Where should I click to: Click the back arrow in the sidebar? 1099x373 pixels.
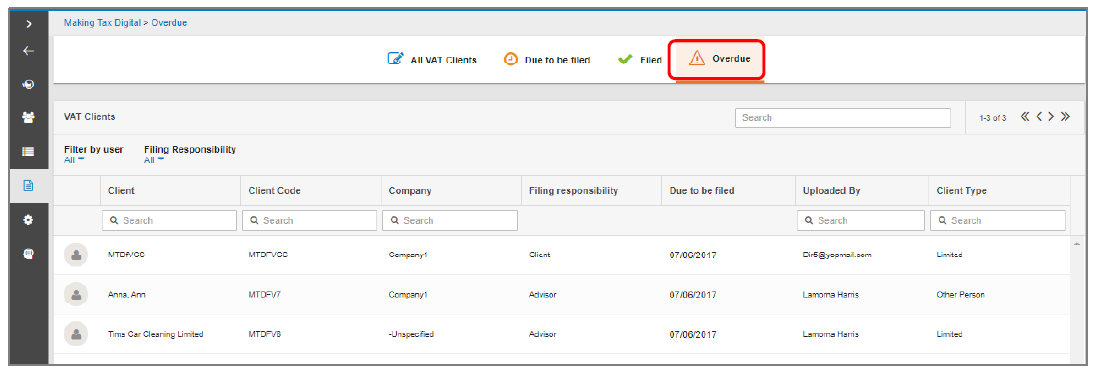(29, 50)
